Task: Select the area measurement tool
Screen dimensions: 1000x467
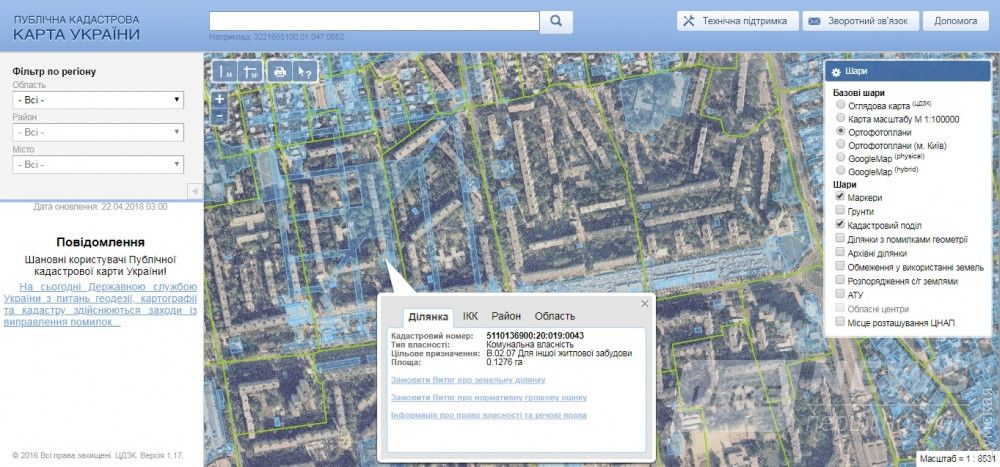Action: tap(250, 71)
